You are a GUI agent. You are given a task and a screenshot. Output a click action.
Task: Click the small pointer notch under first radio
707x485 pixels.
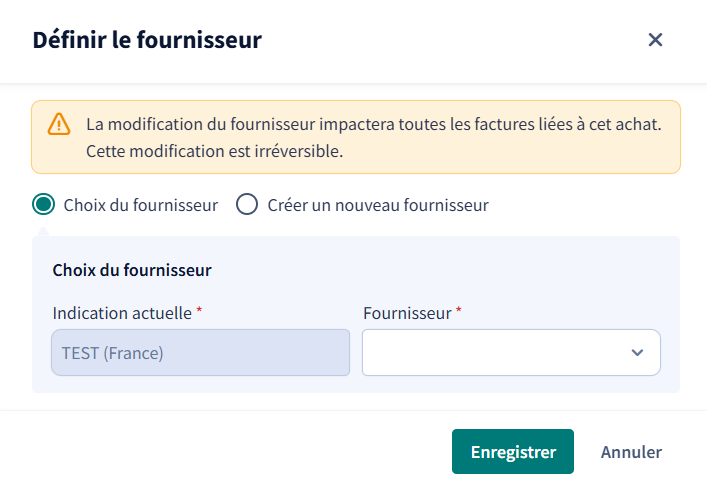click(x=43, y=232)
